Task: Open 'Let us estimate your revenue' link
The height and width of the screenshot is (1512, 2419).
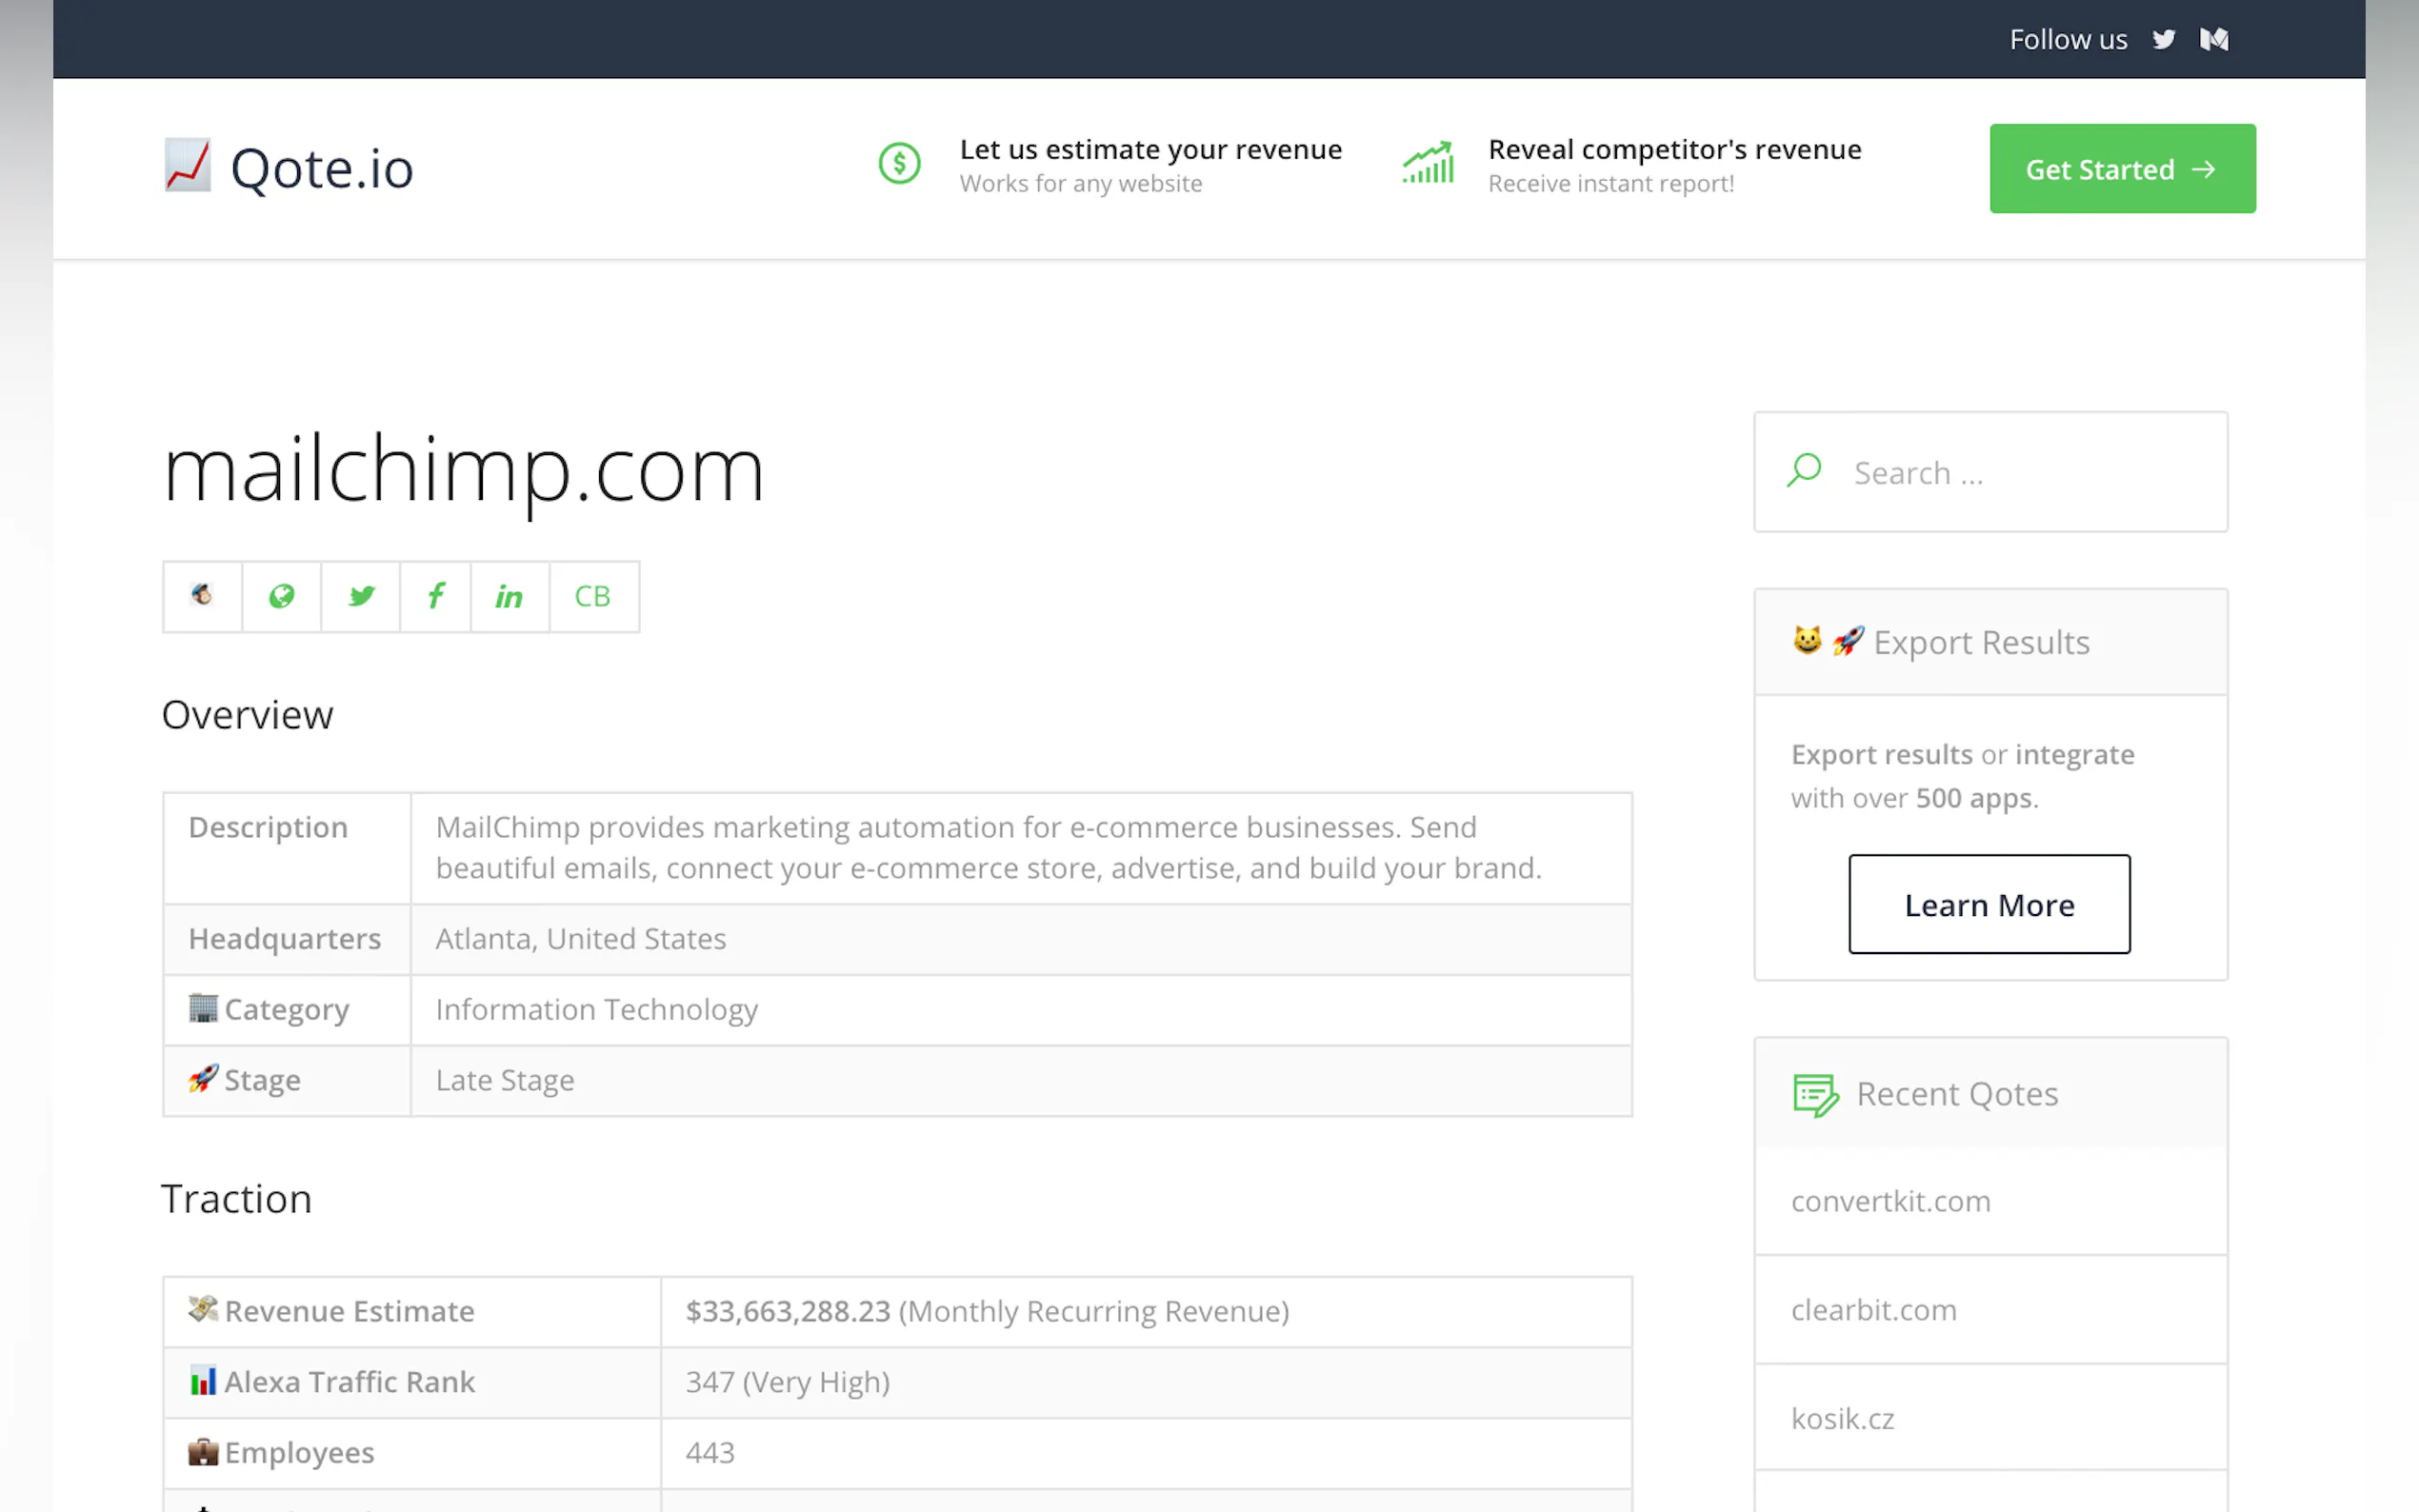Action: tap(1150, 149)
